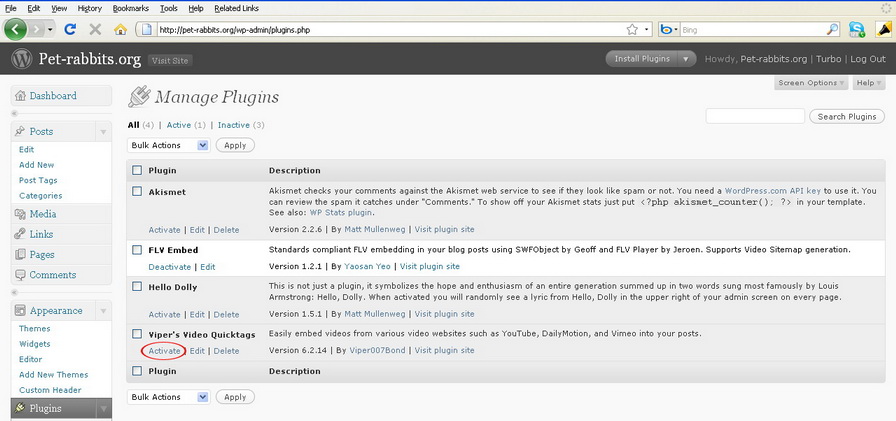Filter plugins by Inactive
This screenshot has width=896, height=421.
(x=234, y=125)
